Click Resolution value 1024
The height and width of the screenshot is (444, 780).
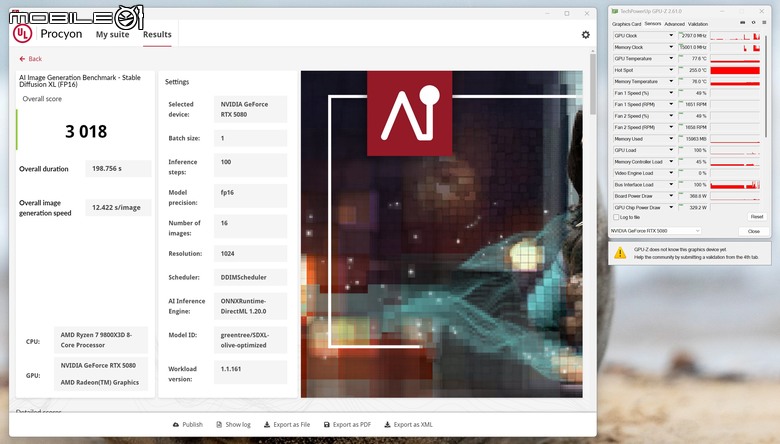pos(250,254)
